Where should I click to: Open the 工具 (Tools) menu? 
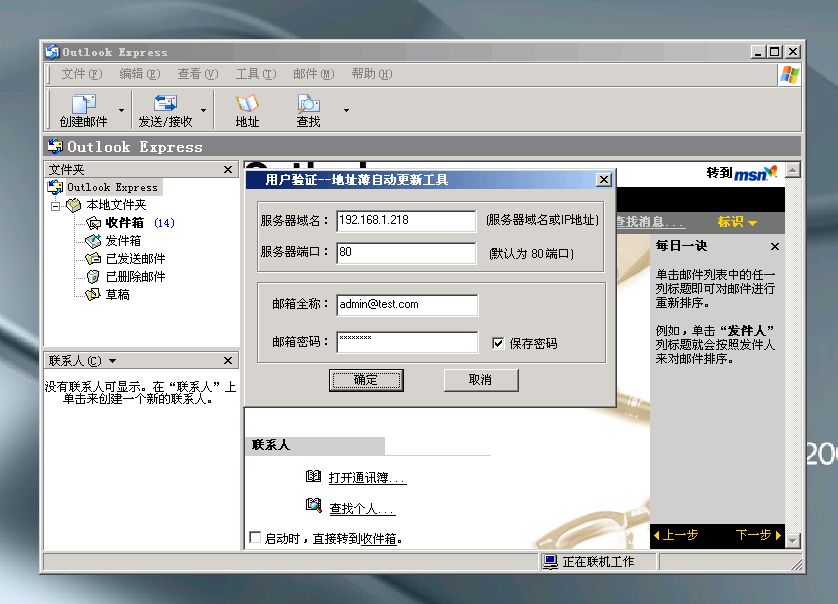coord(254,74)
